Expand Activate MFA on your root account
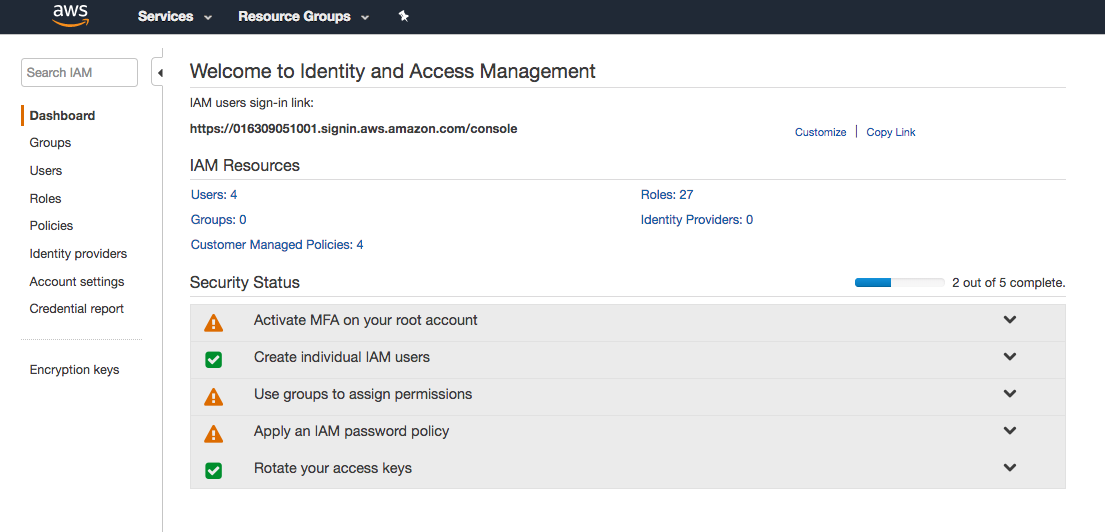 (x=1010, y=320)
